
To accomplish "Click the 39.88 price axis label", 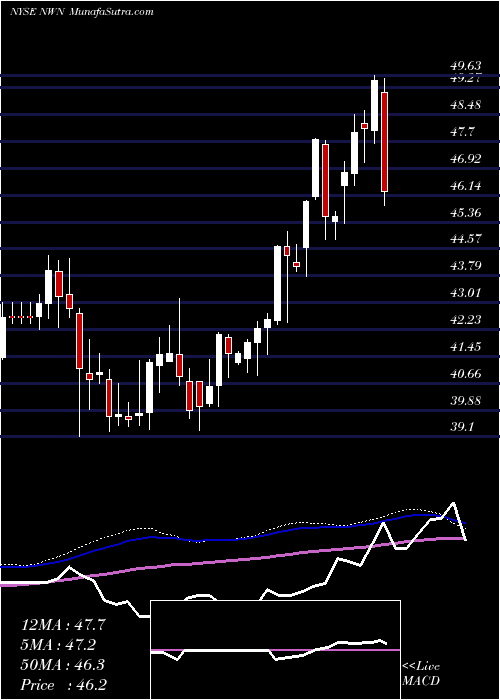I will click(465, 400).
